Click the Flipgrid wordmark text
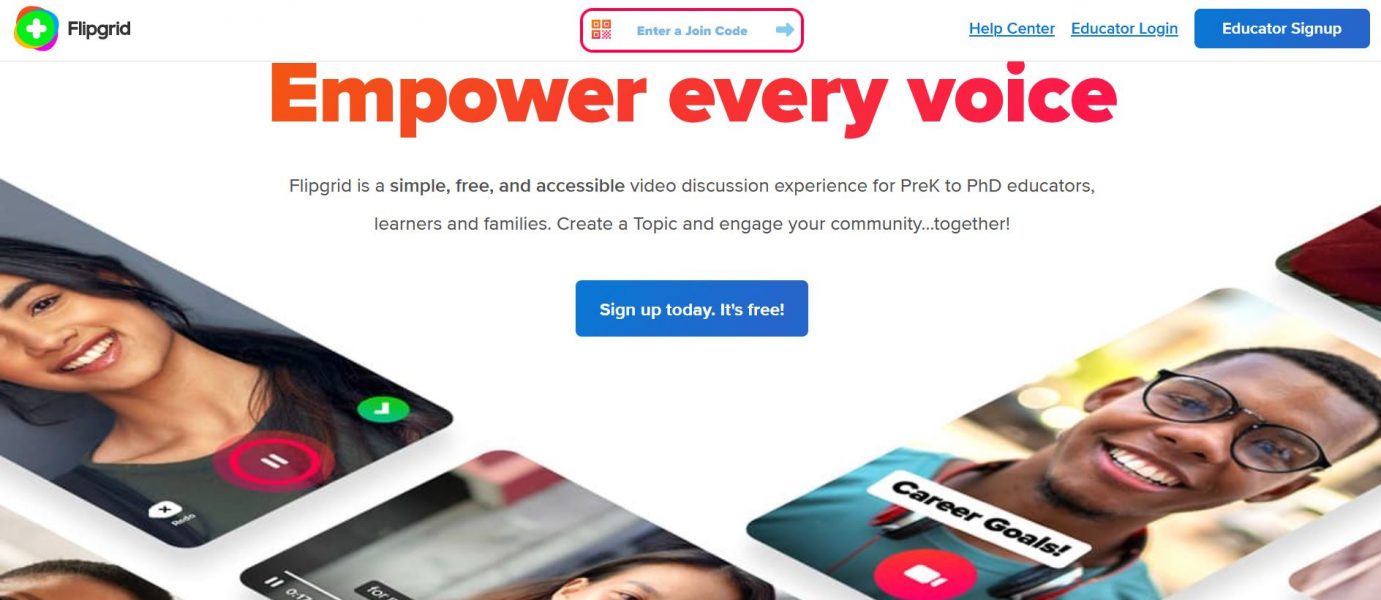This screenshot has height=600, width=1381. [x=99, y=29]
